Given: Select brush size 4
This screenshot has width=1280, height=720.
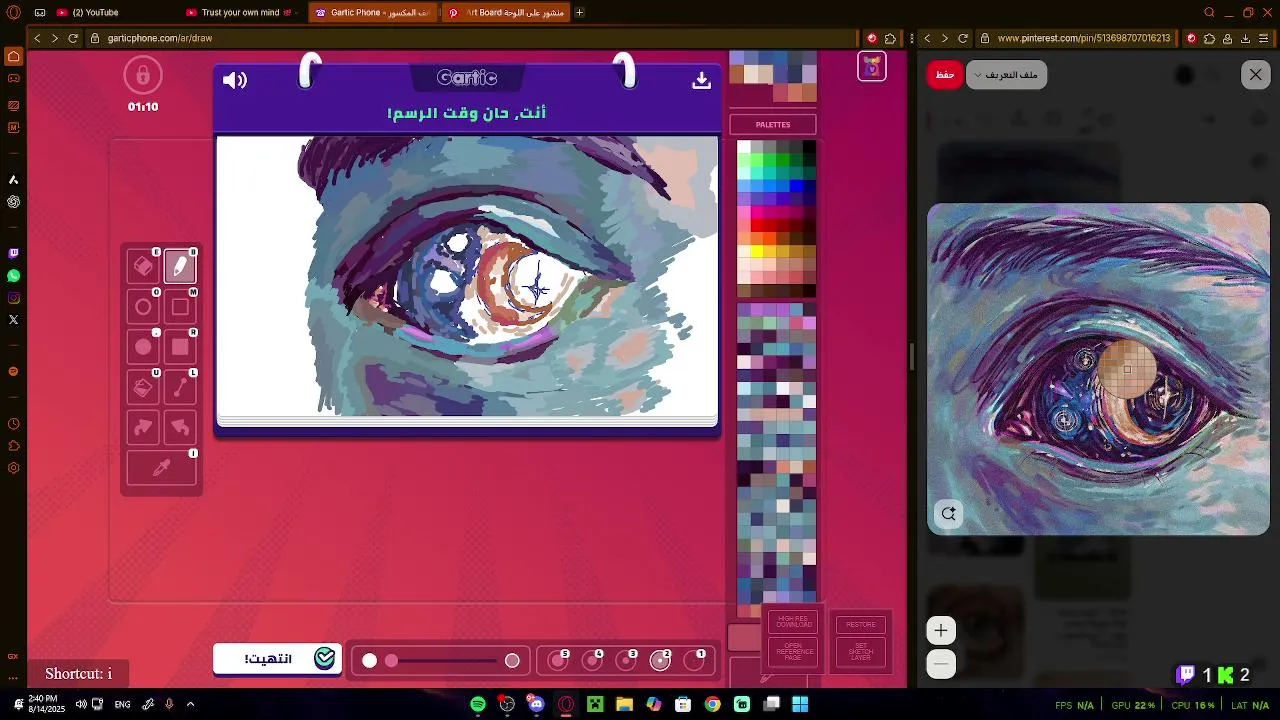Looking at the screenshot, I should [x=593, y=660].
